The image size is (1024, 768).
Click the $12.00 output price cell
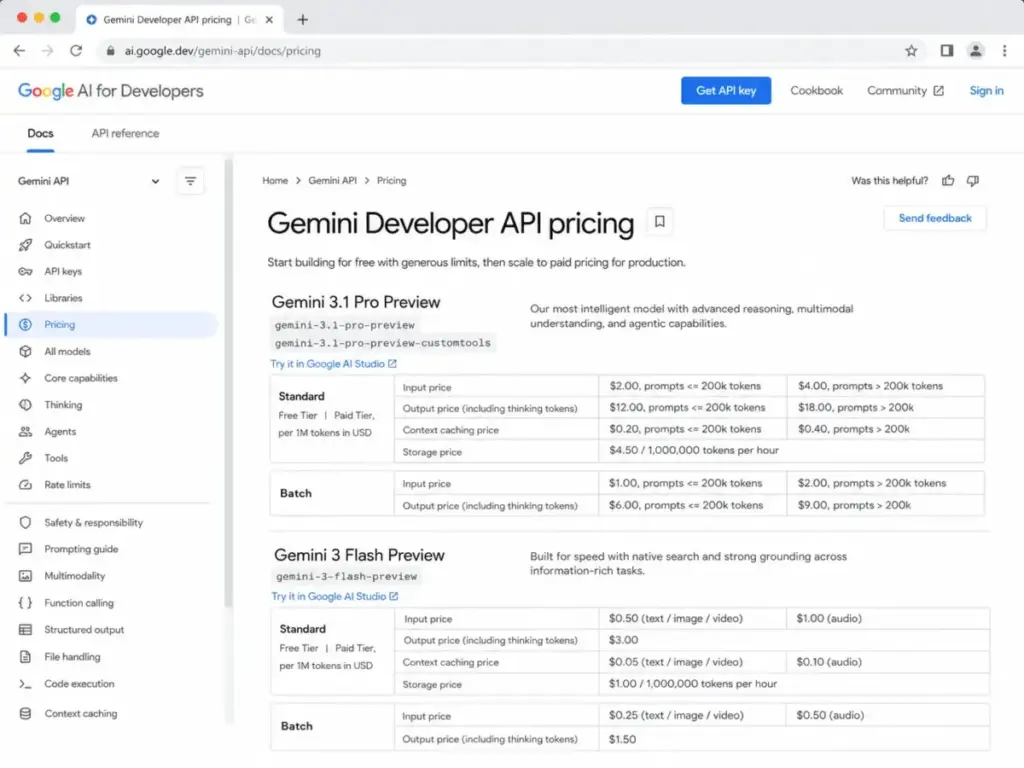692,408
